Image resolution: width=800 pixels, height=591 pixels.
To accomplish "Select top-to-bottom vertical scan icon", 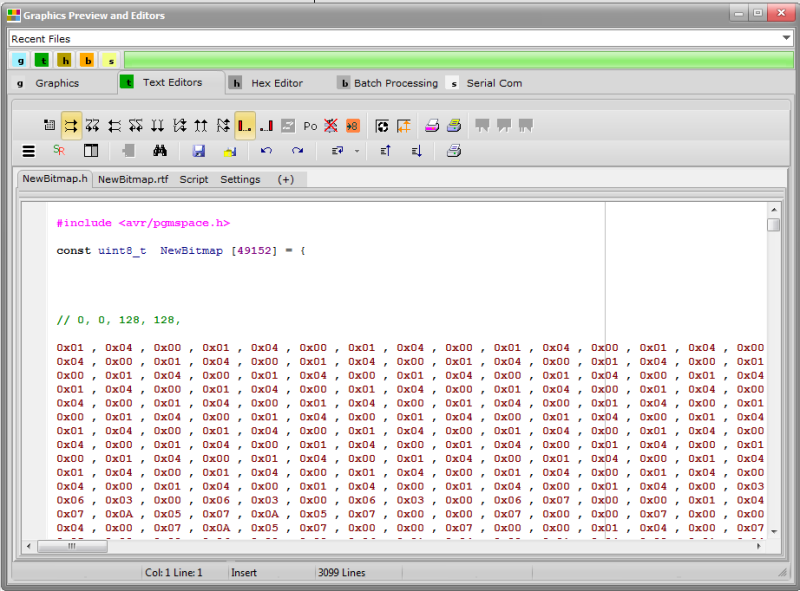I will 158,126.
